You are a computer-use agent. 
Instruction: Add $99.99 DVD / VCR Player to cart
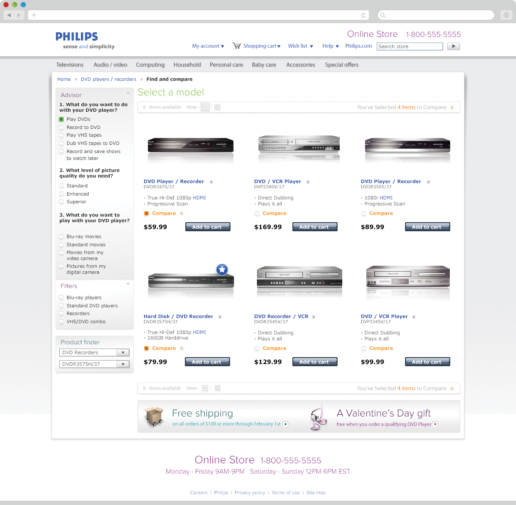427,362
